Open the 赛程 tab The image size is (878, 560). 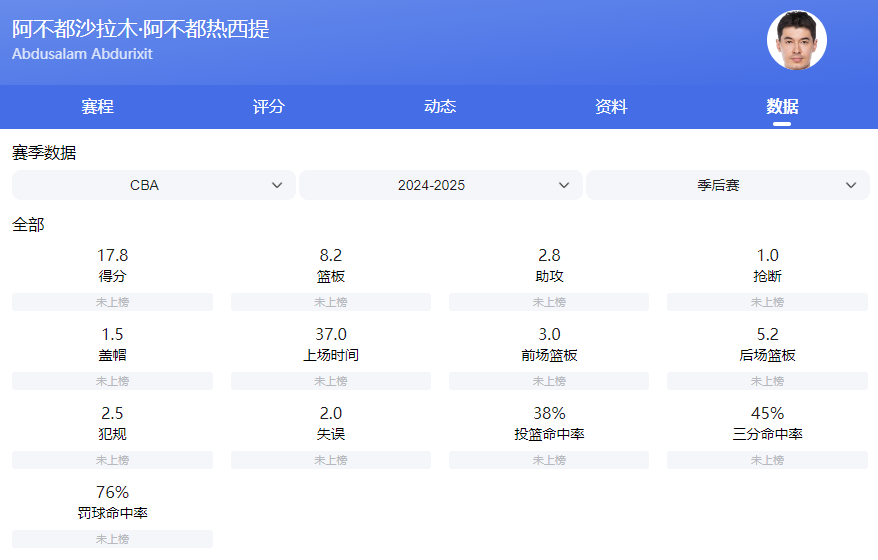pyautogui.click(x=97, y=106)
